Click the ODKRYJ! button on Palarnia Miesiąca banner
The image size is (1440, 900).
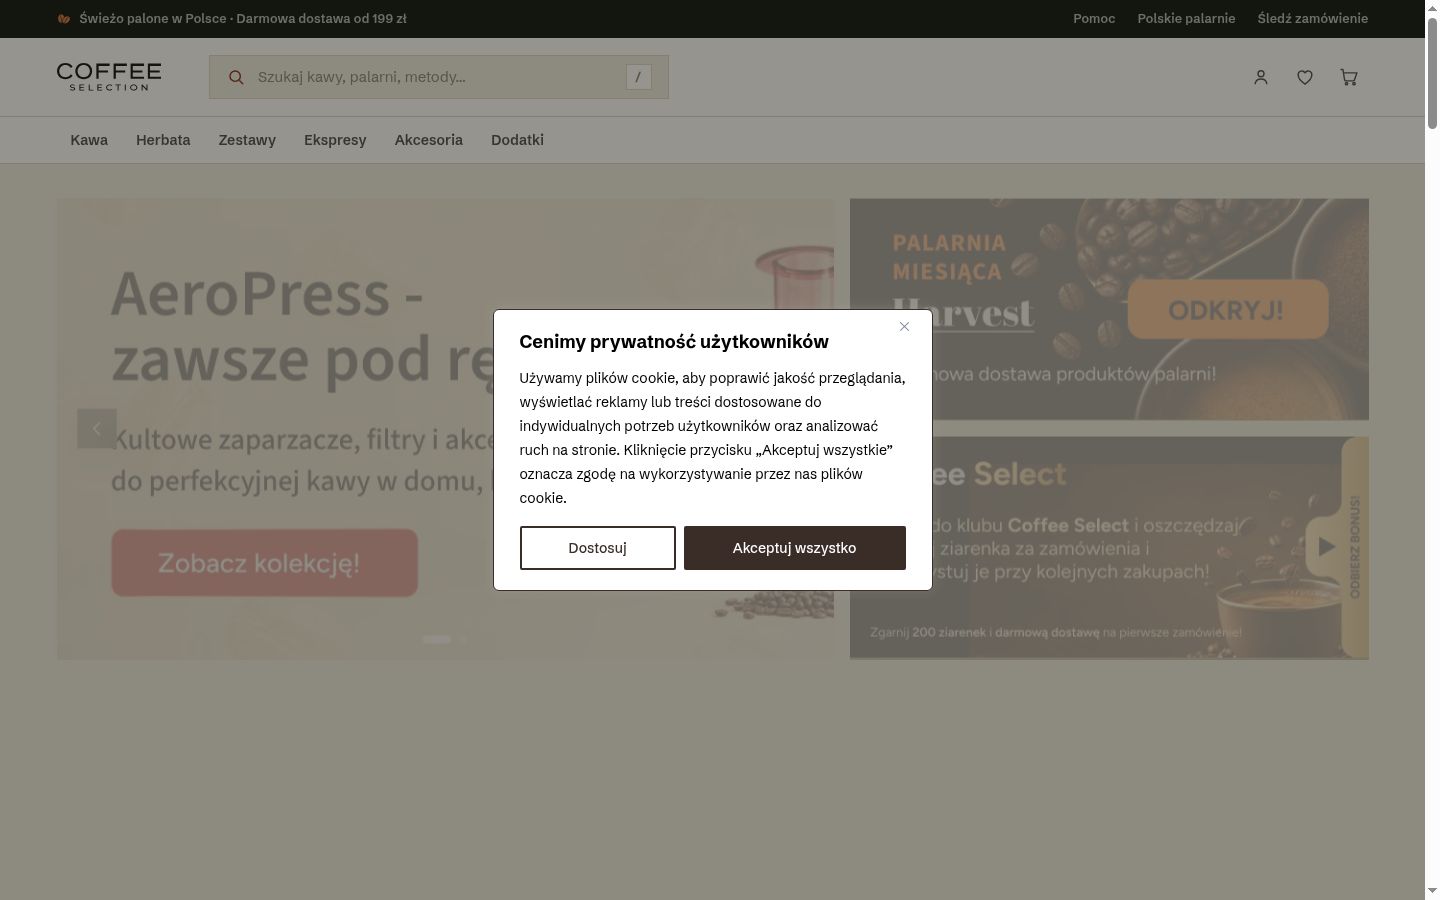[x=1227, y=309]
